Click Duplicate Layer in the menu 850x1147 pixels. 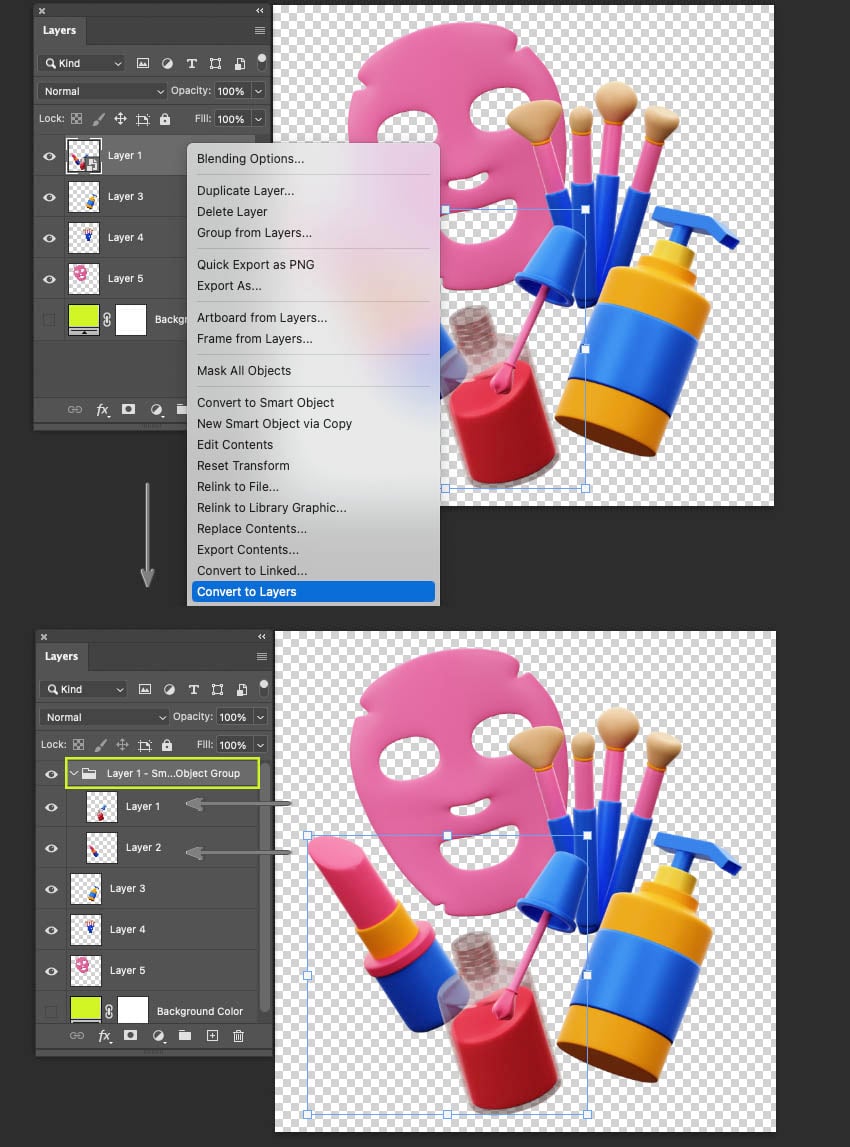coord(247,190)
